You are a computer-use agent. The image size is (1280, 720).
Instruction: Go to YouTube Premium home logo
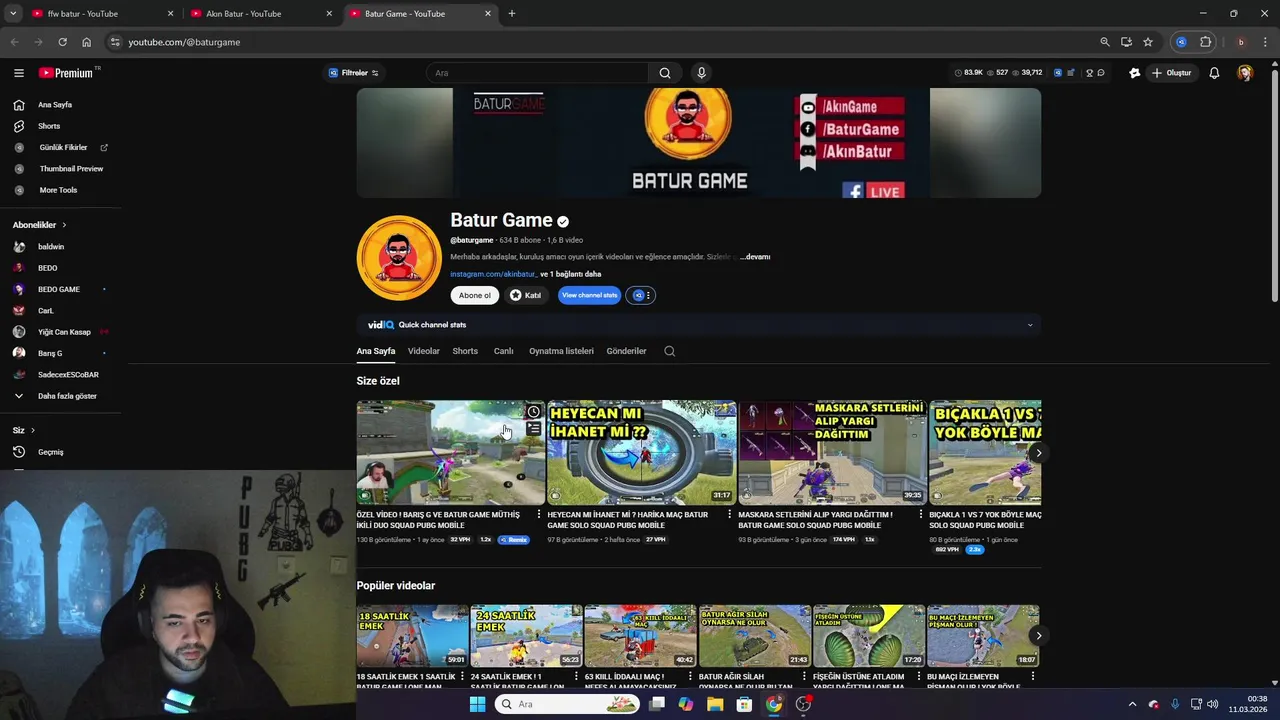click(x=68, y=73)
